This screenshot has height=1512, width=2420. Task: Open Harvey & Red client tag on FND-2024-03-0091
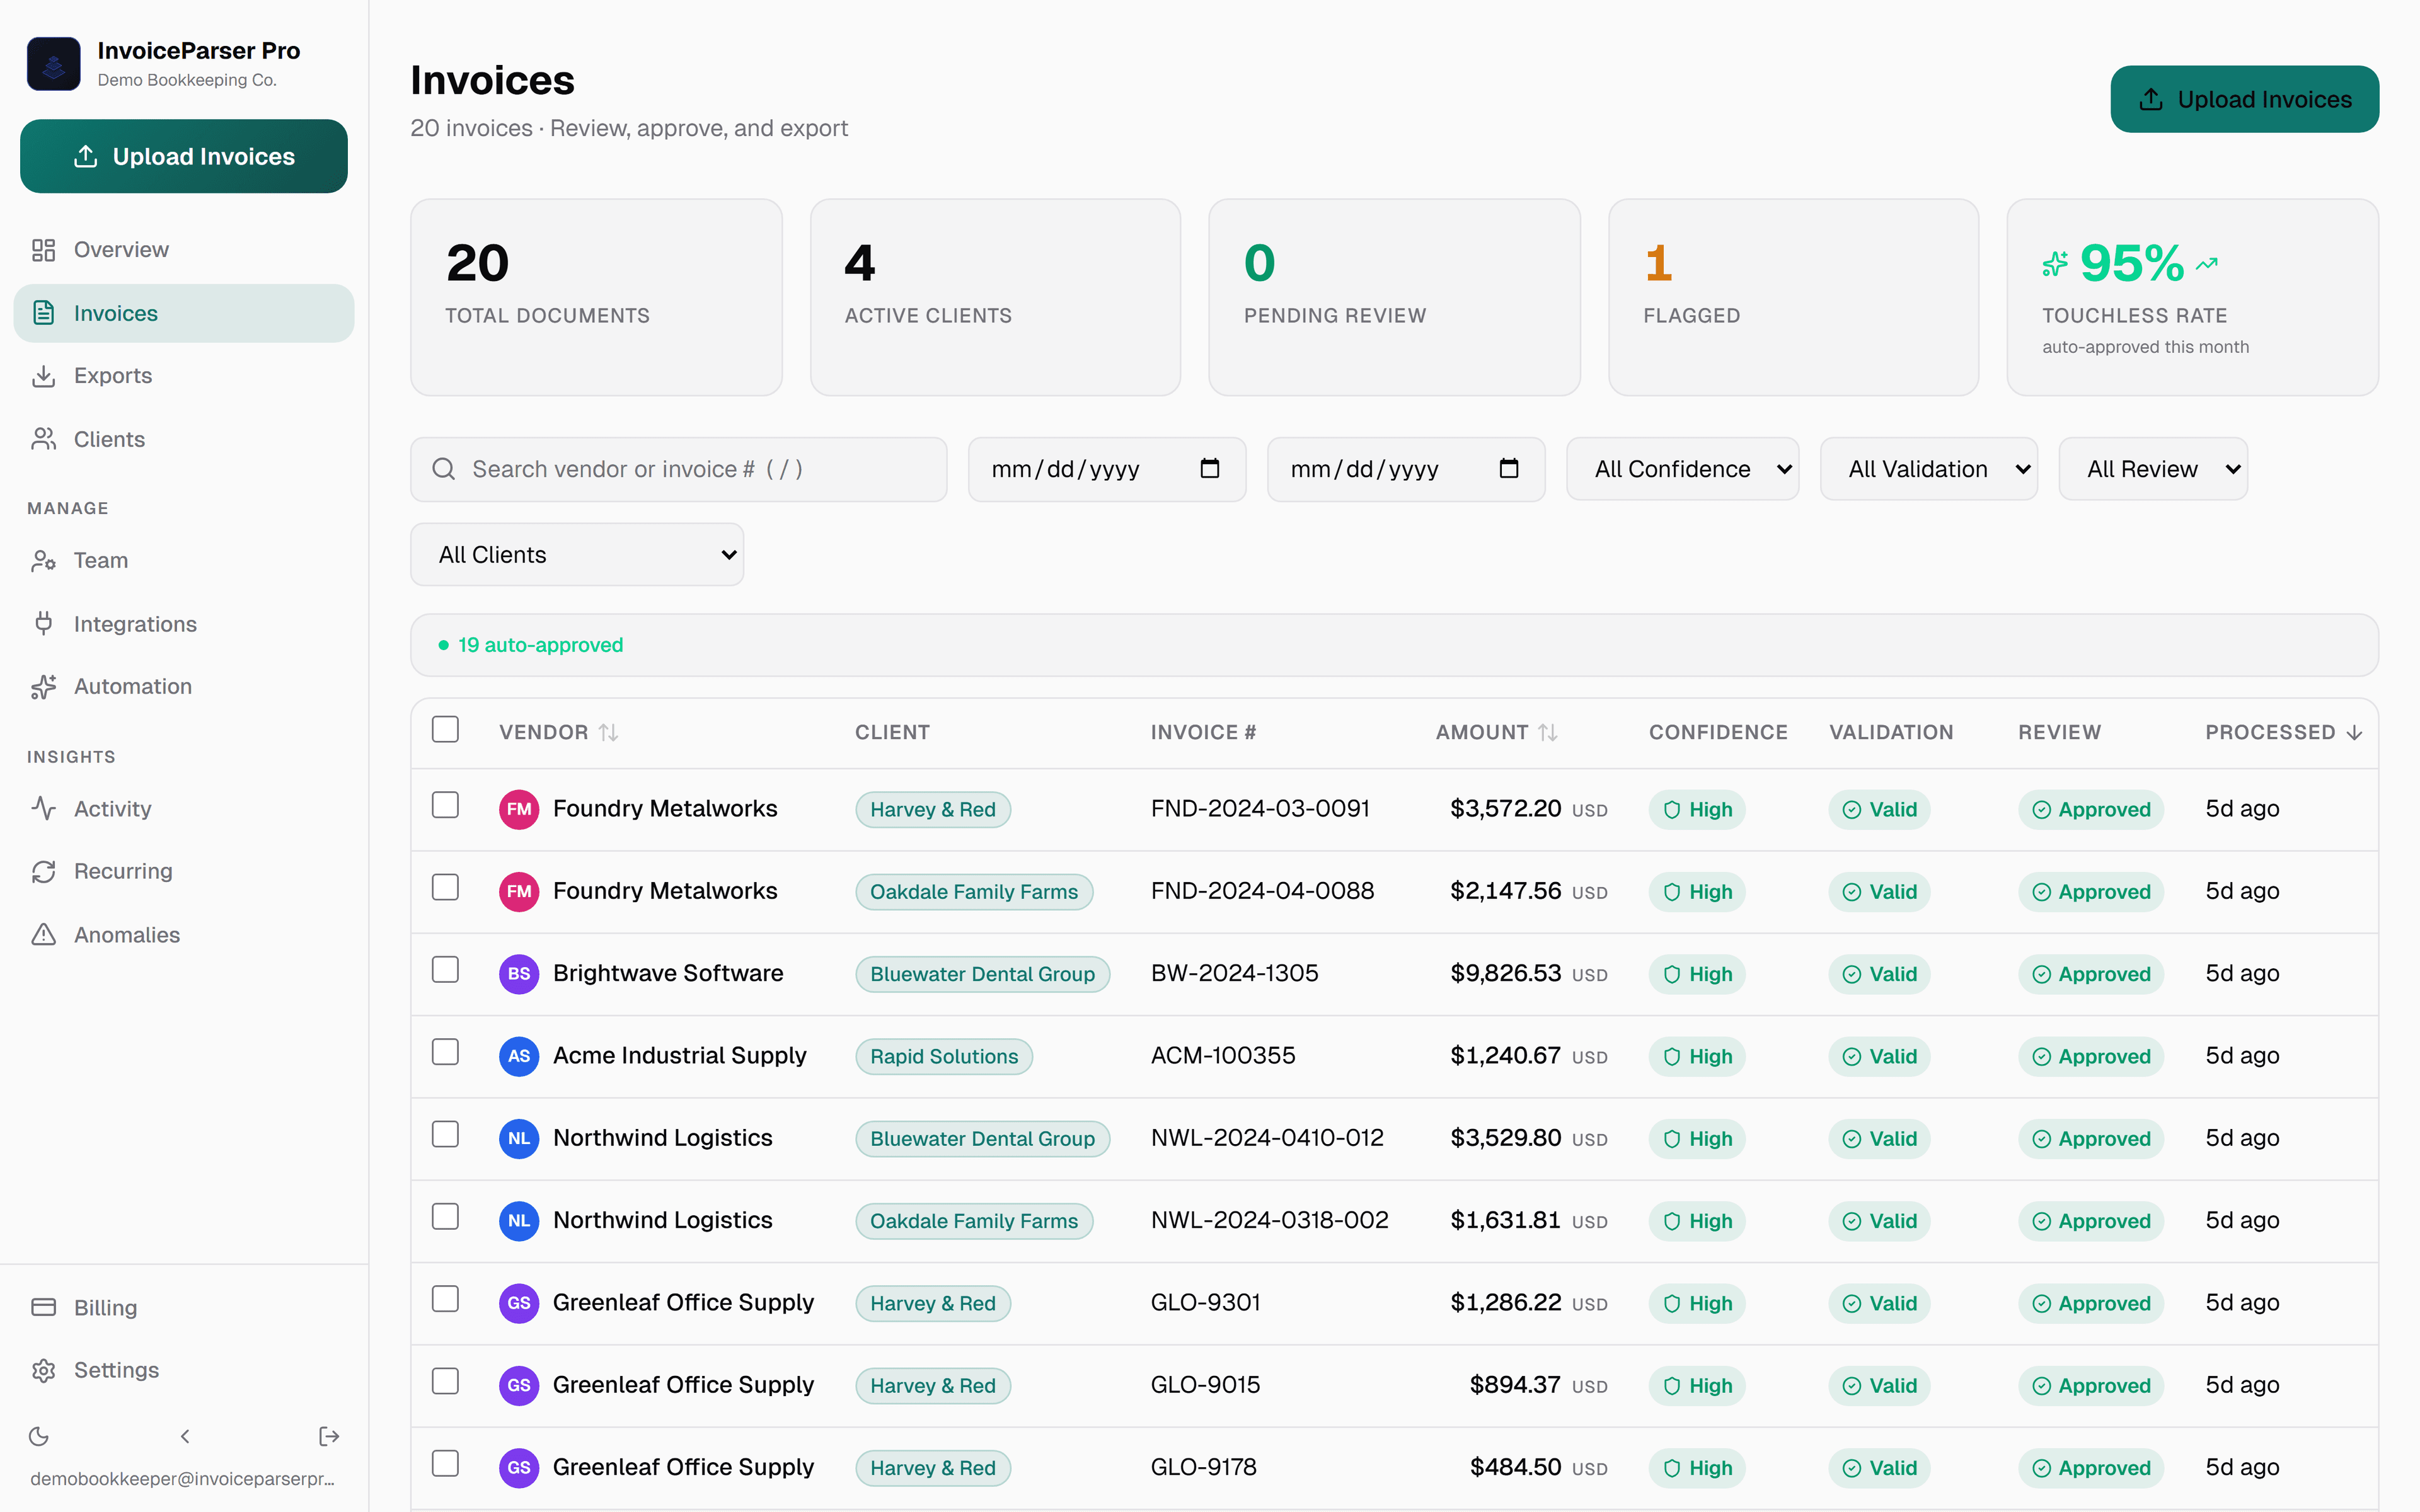[x=933, y=809]
